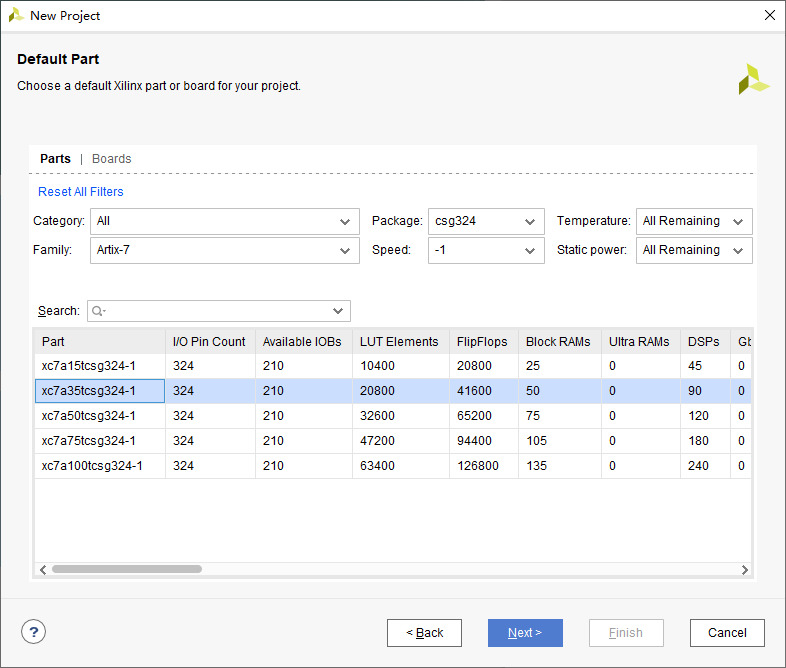
Task: Sort by FlipFlops column header
Action: [484, 342]
